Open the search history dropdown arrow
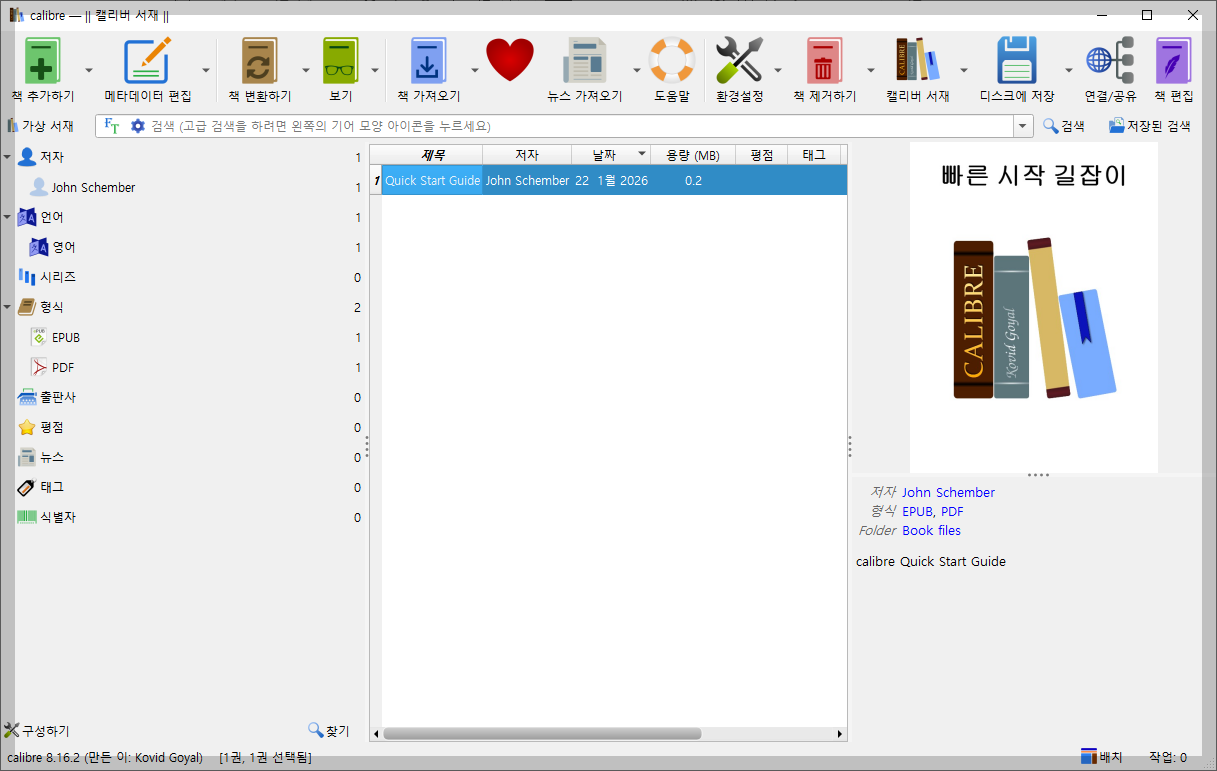 coord(1023,126)
